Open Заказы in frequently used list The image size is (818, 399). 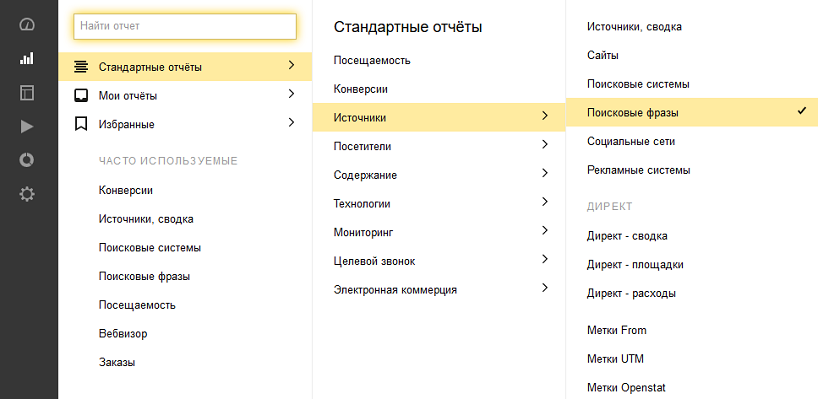click(117, 362)
